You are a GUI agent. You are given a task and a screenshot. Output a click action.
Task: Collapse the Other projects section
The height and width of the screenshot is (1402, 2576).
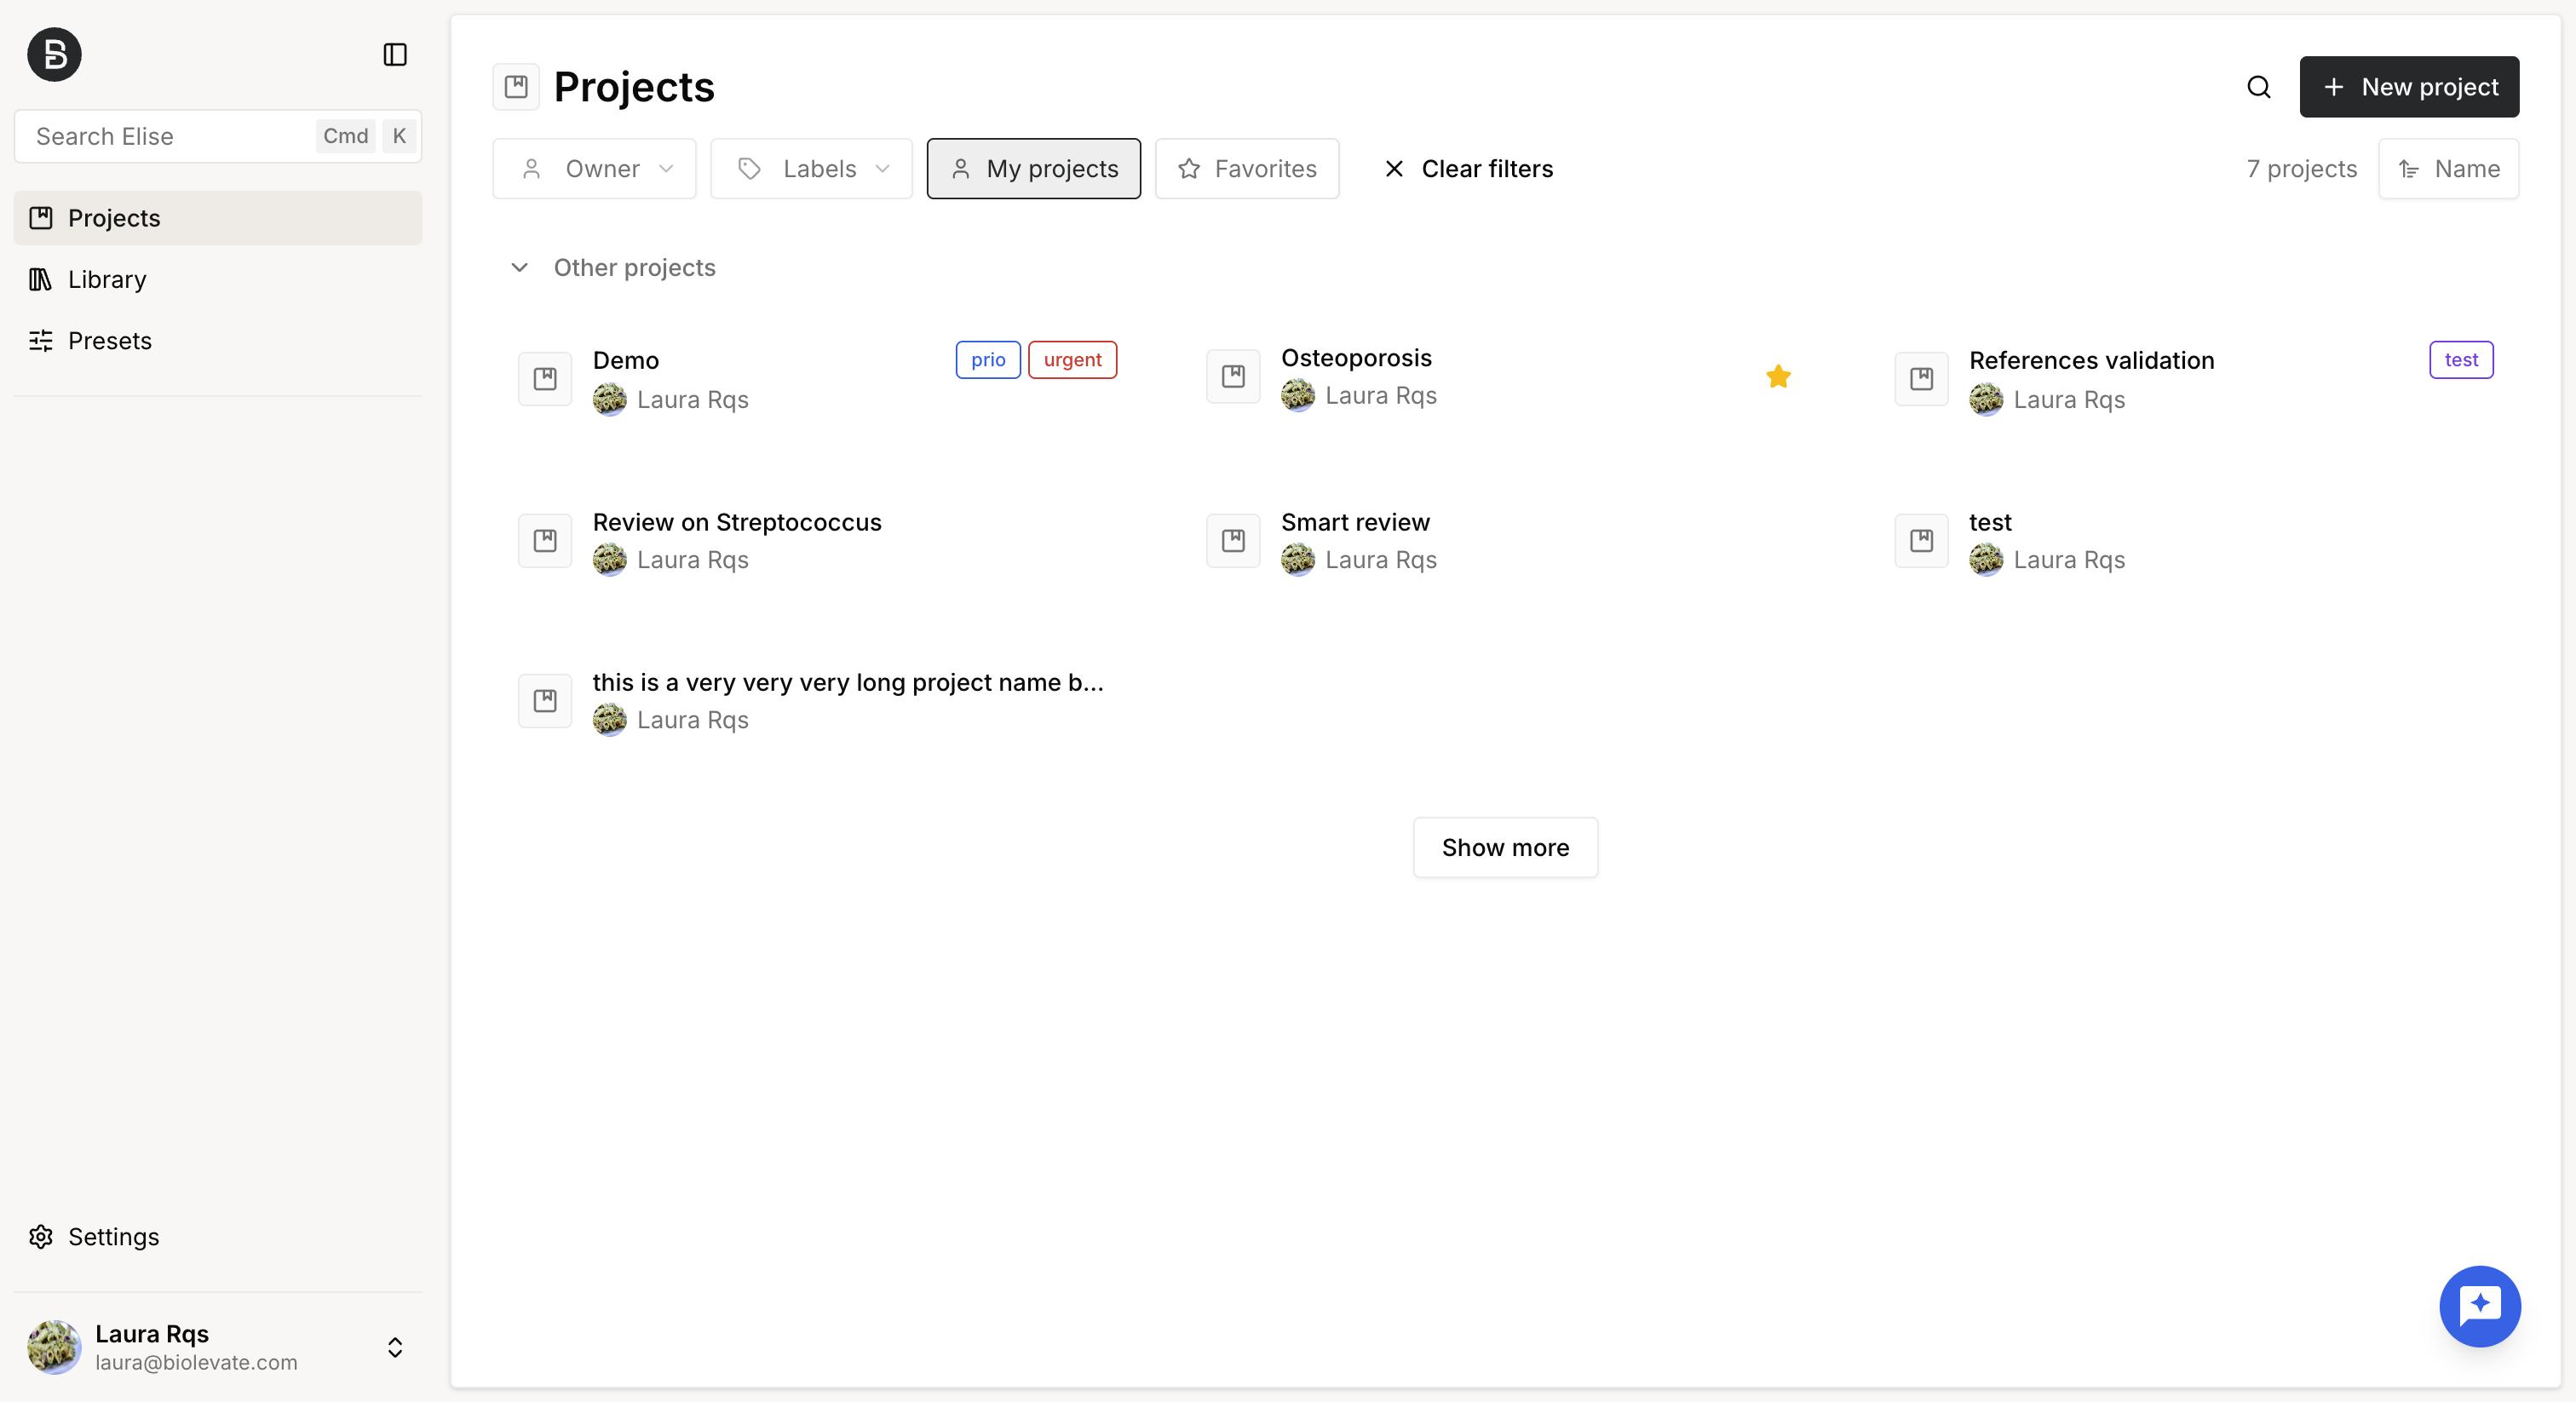tap(519, 268)
